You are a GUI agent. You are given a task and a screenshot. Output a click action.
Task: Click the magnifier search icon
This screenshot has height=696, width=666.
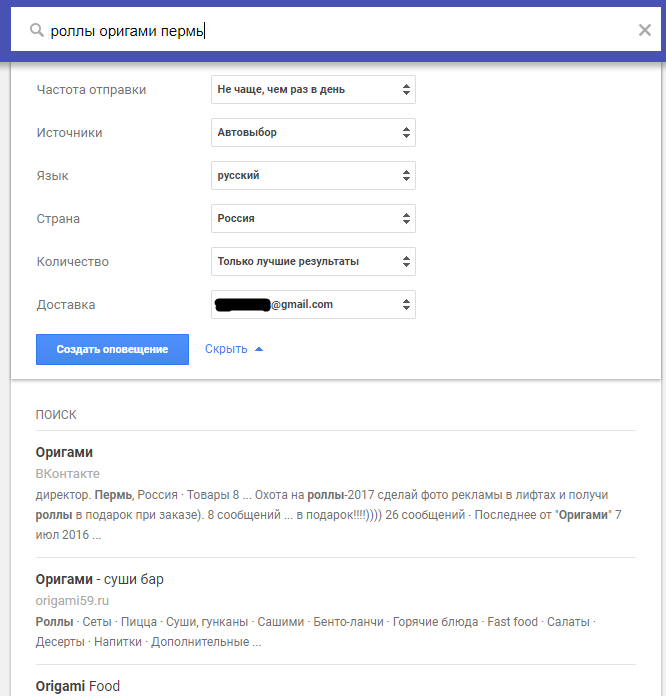(36, 30)
